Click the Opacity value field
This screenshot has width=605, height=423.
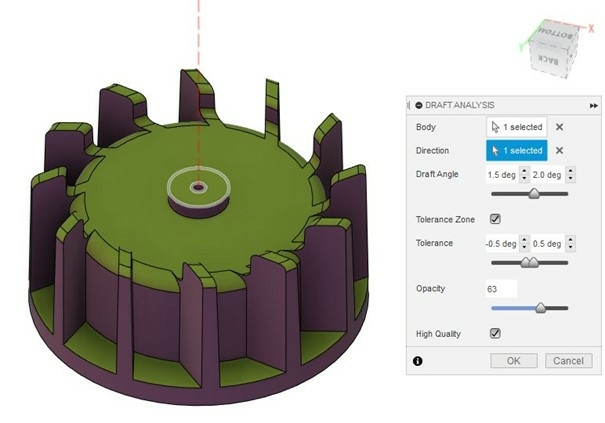500,289
